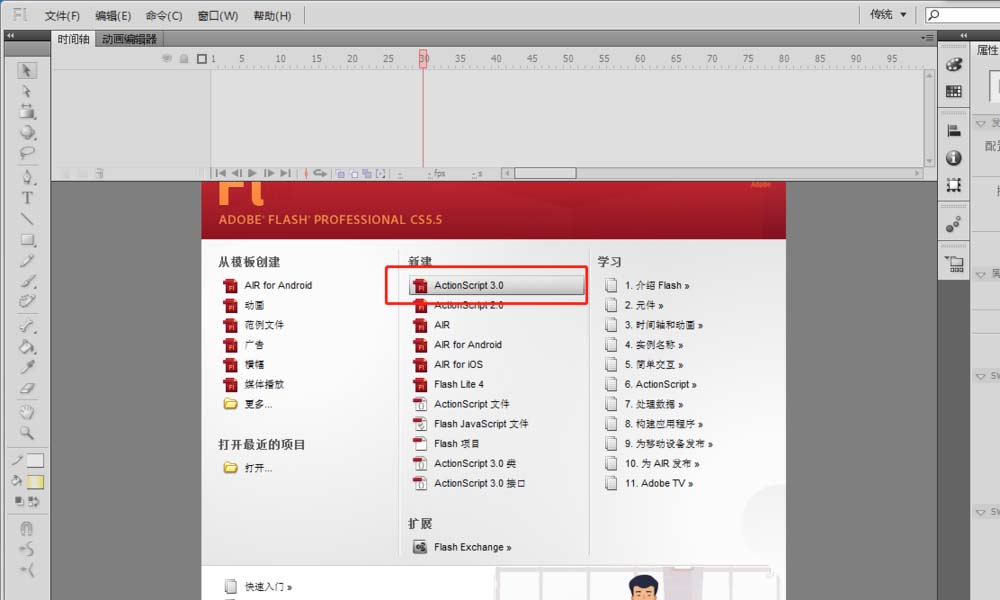The image size is (1000, 600).
Task: Pick the stroke color swatch
Action: [35, 460]
